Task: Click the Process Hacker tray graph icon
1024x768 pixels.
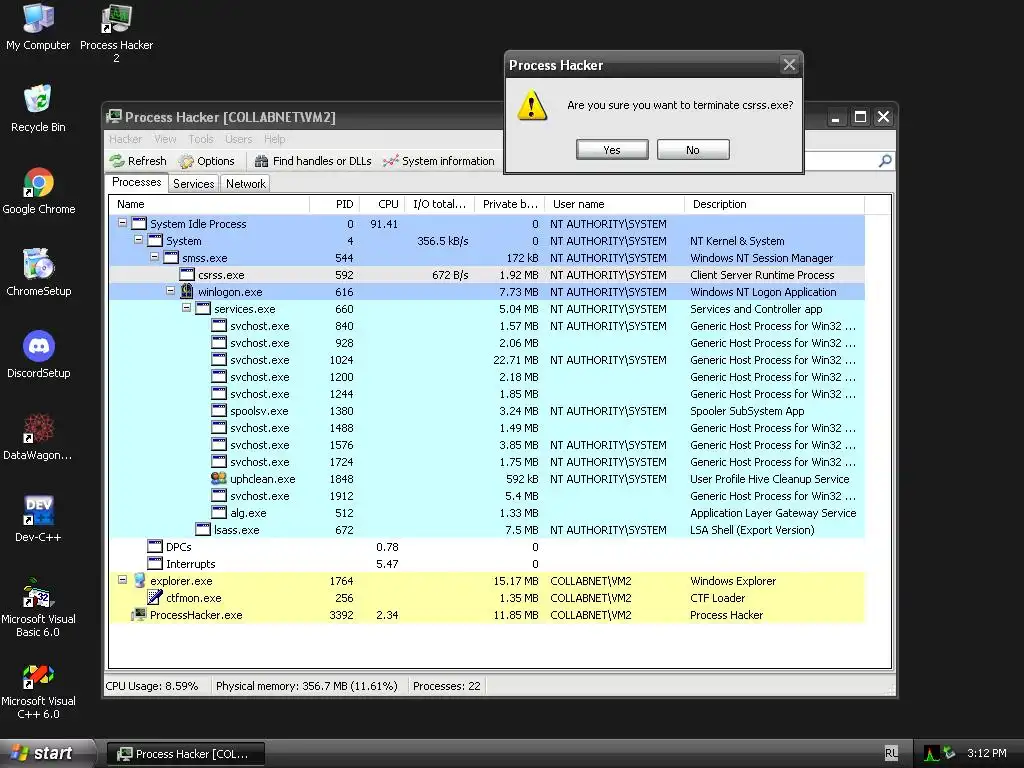Action: coord(932,754)
